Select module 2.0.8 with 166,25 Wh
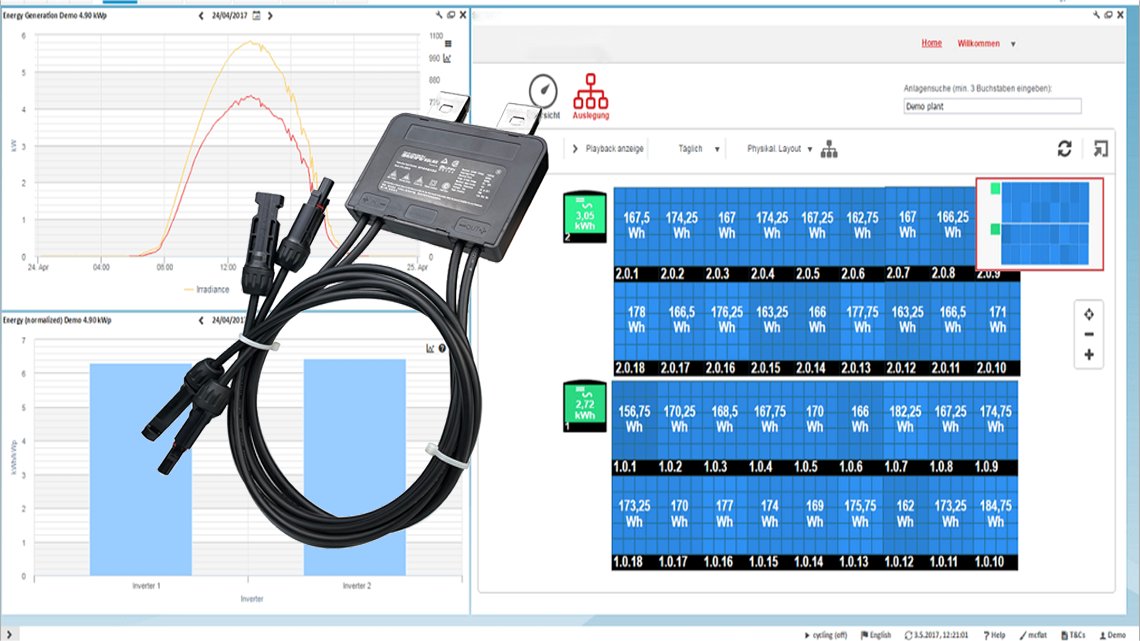The image size is (1140, 641). coord(952,234)
